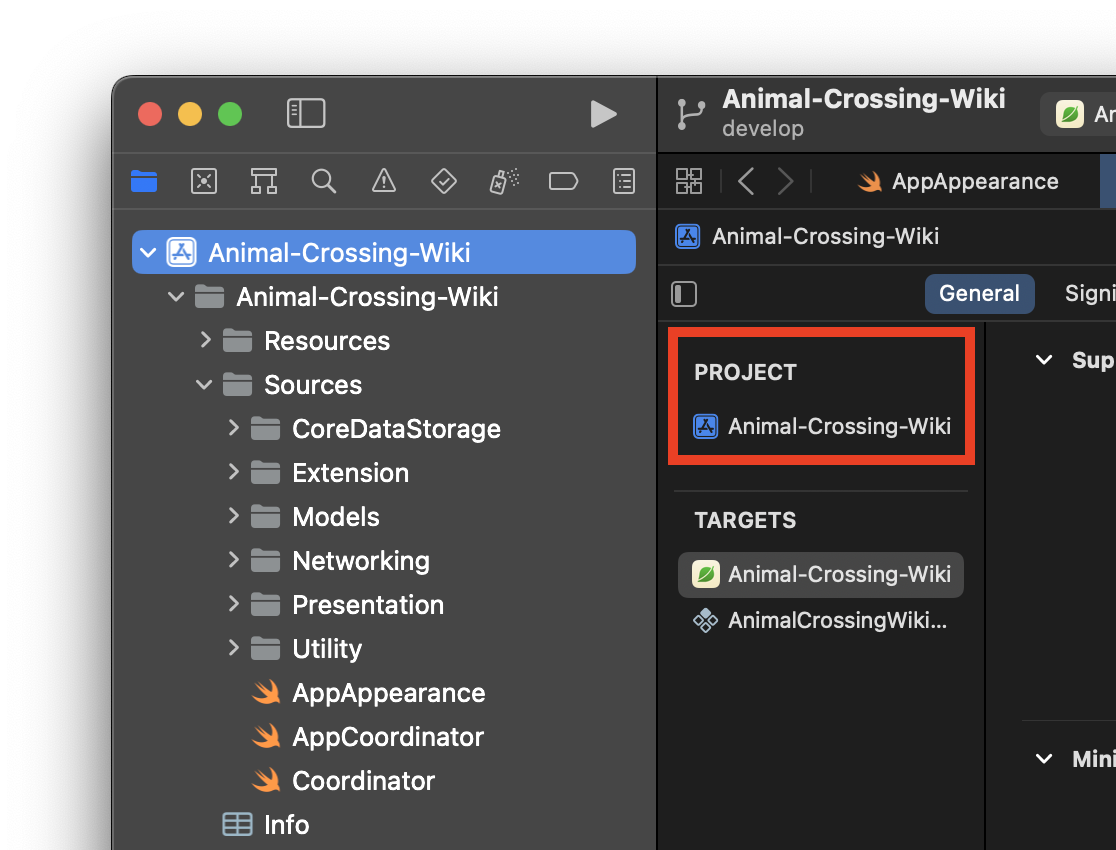The width and height of the screenshot is (1116, 850).
Task: Open the Issue navigator warning icon
Action: point(384,181)
